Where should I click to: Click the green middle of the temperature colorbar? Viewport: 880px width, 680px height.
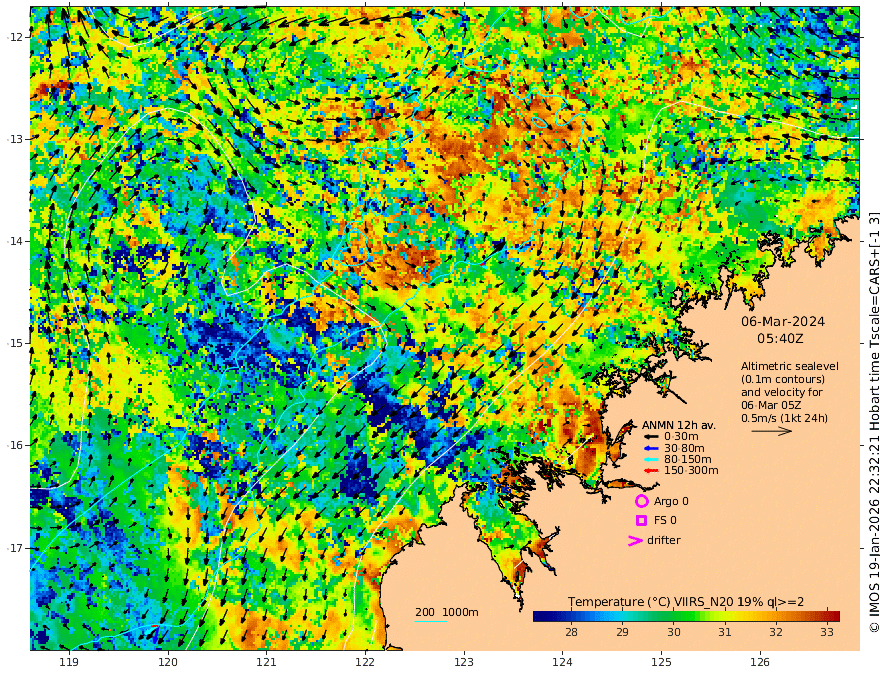686,617
